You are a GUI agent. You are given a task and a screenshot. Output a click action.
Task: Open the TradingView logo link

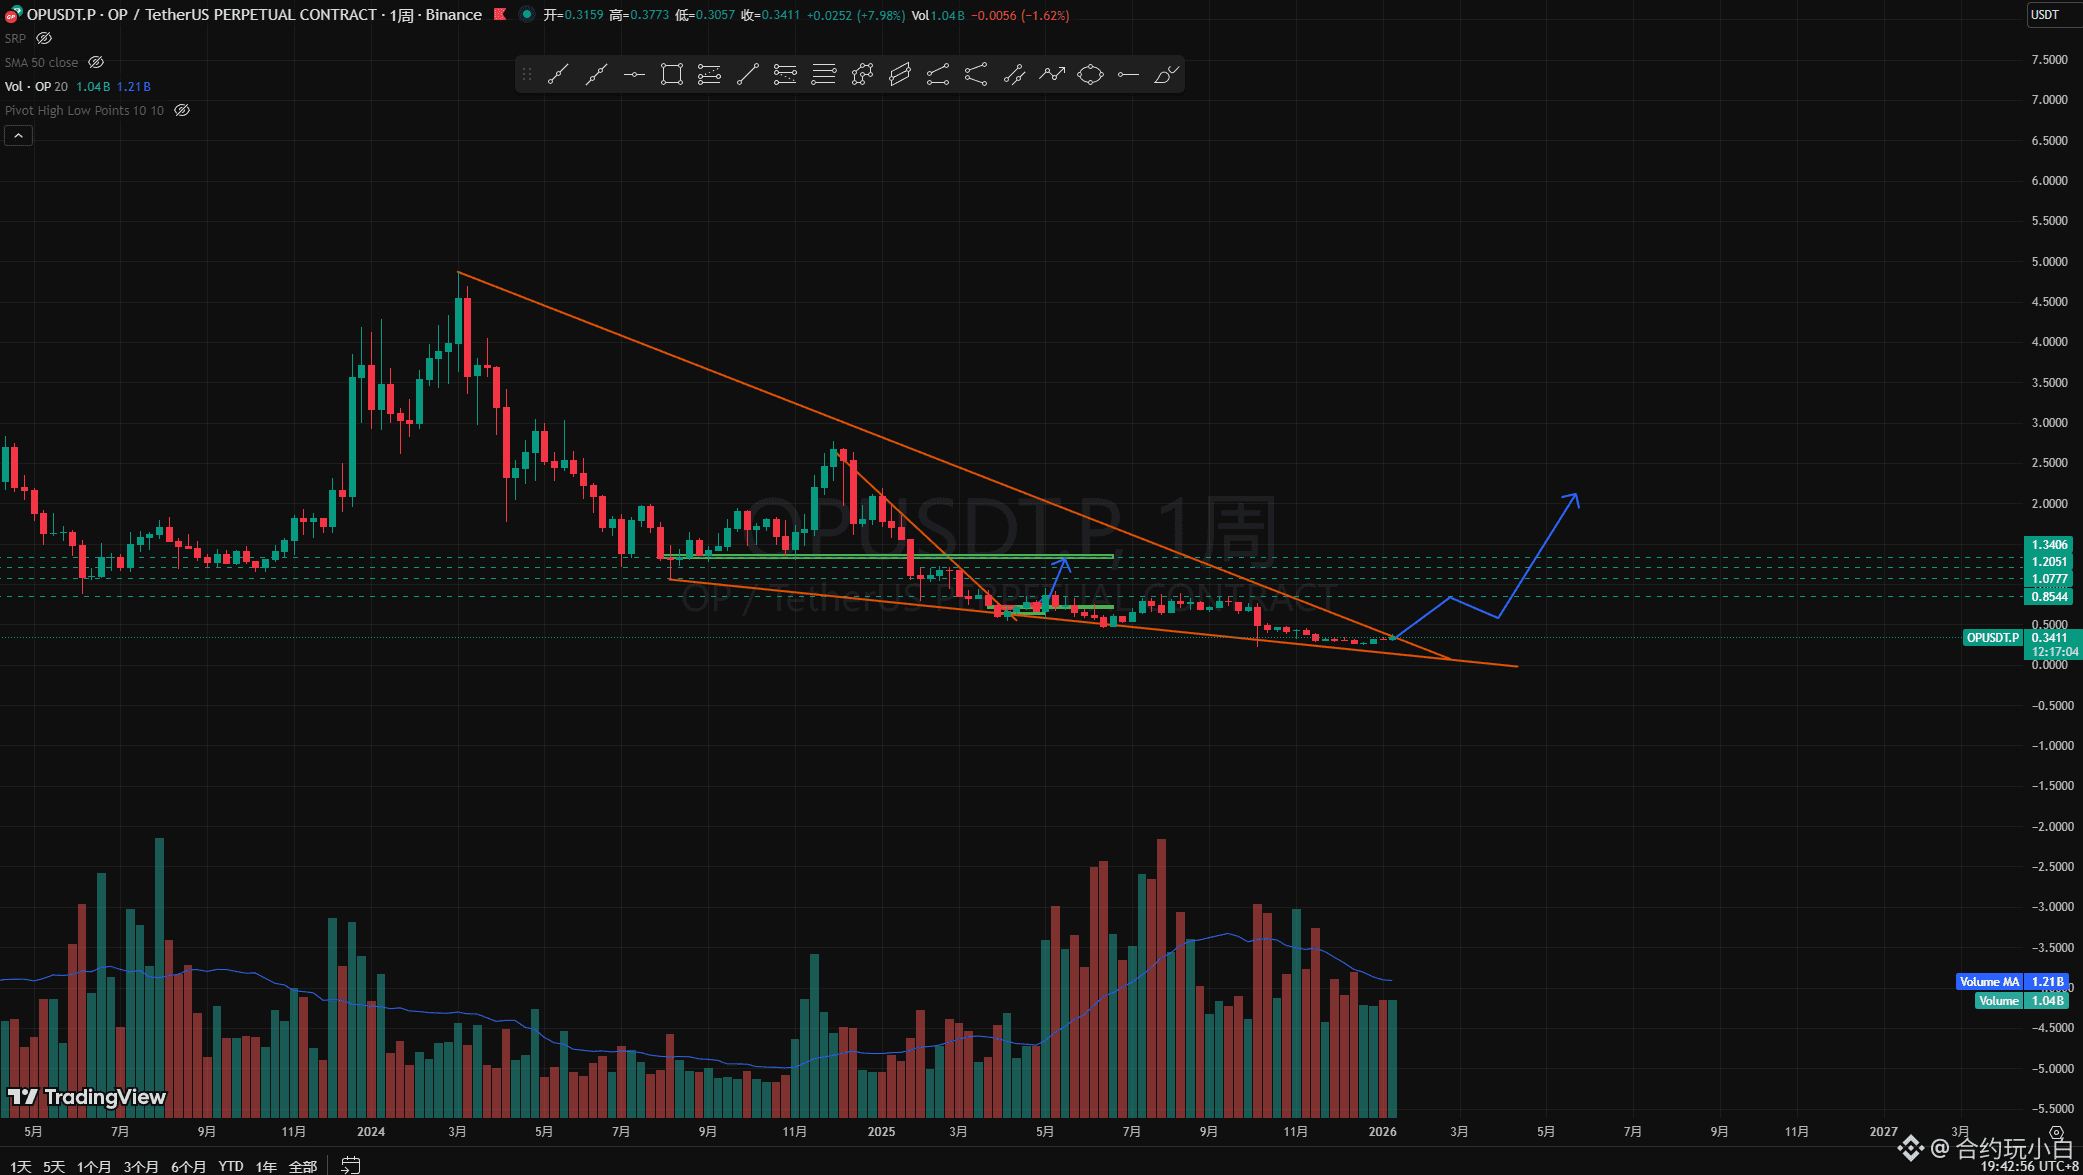tap(86, 1097)
